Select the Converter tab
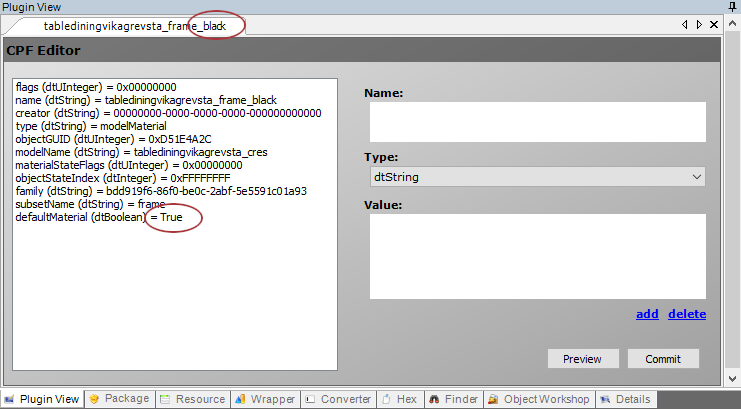 point(338,399)
